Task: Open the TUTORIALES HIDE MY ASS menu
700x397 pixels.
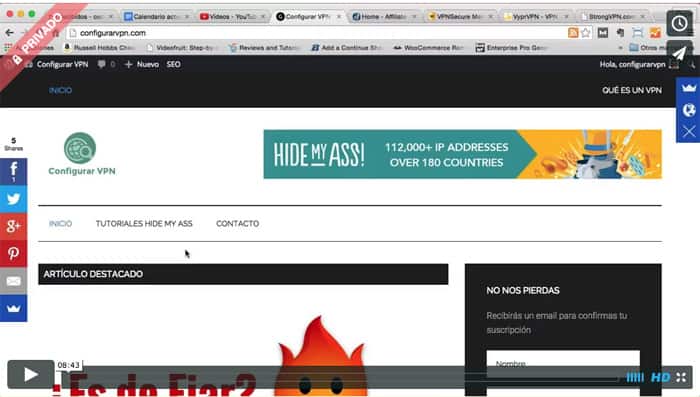Action: [144, 224]
